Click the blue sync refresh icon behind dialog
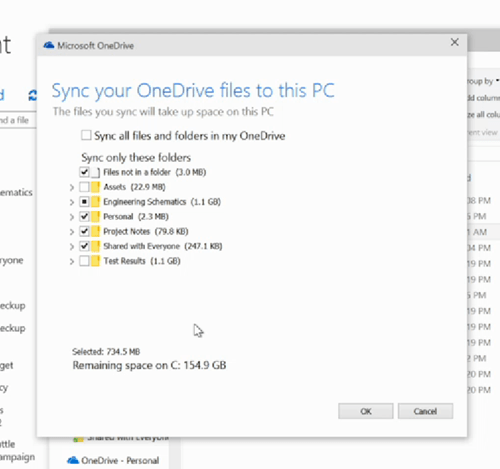Viewport: 500px width, 469px height. tap(32, 96)
